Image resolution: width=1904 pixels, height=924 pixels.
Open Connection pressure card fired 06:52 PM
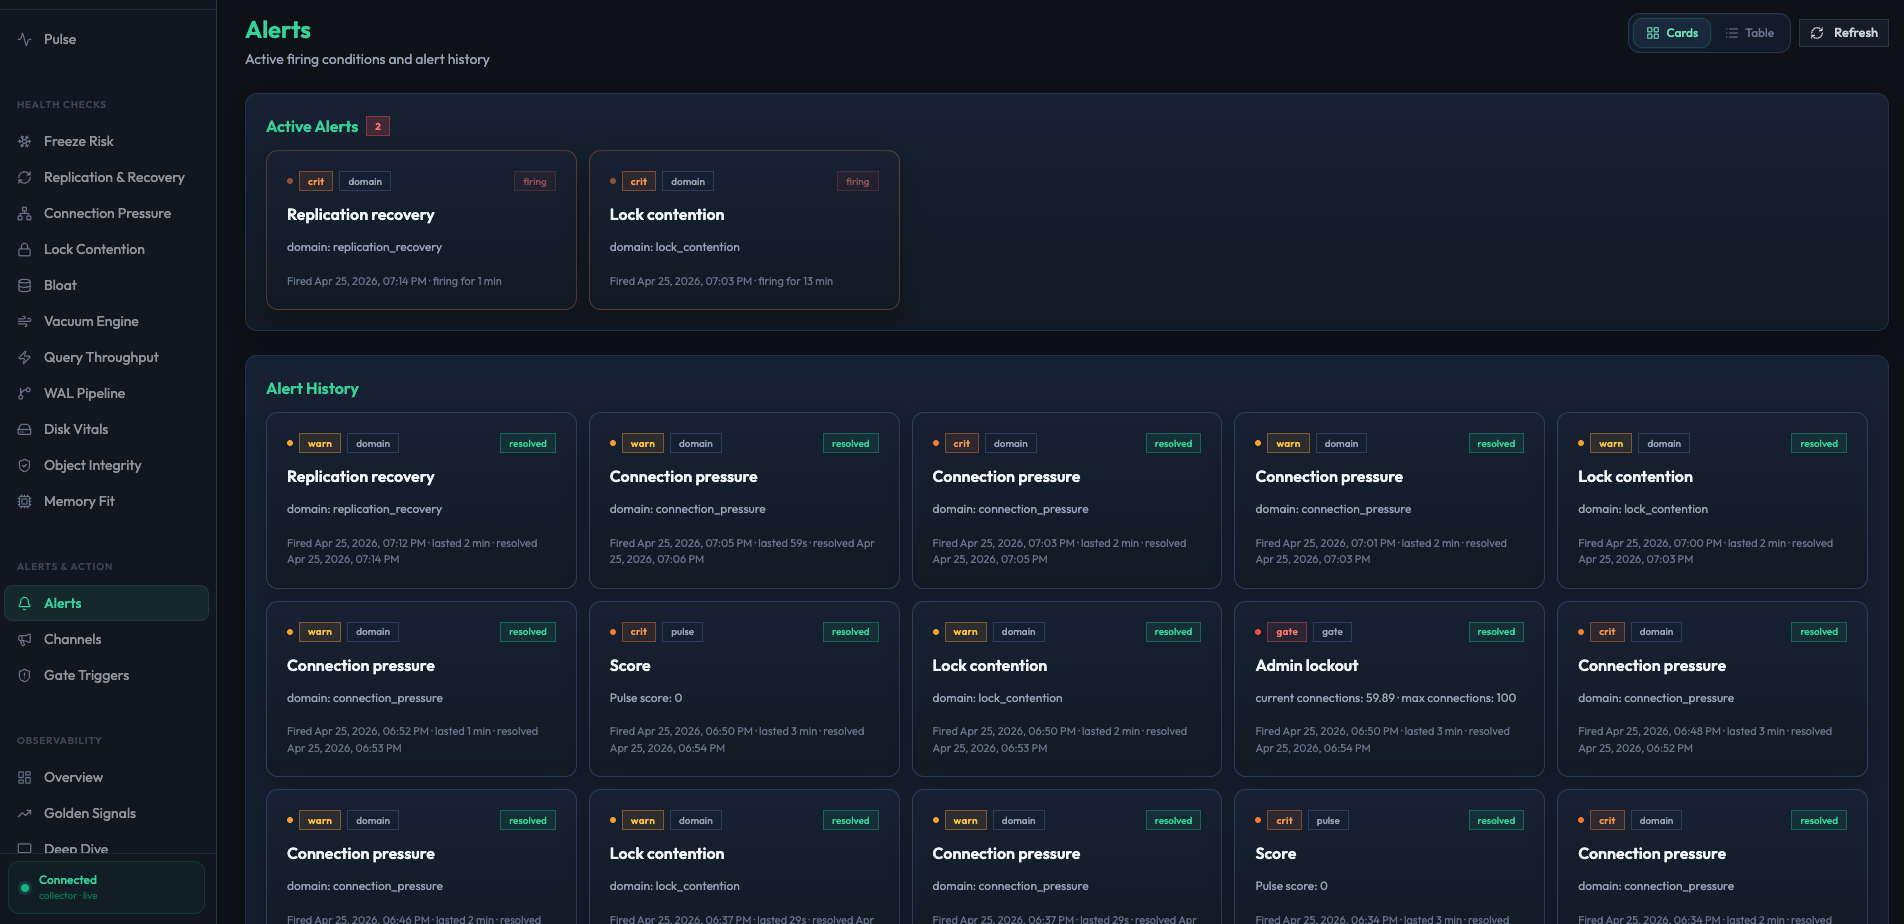pos(421,689)
